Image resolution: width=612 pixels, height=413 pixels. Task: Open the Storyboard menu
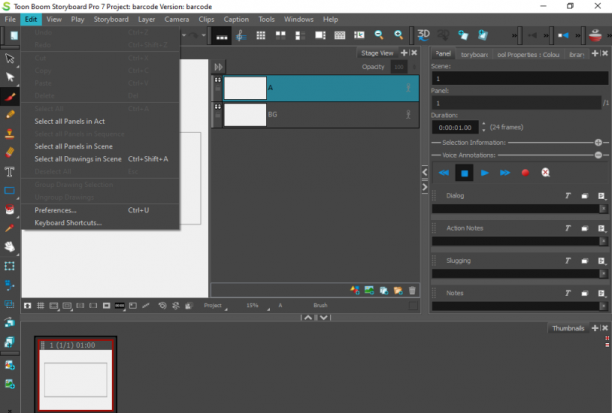111,19
